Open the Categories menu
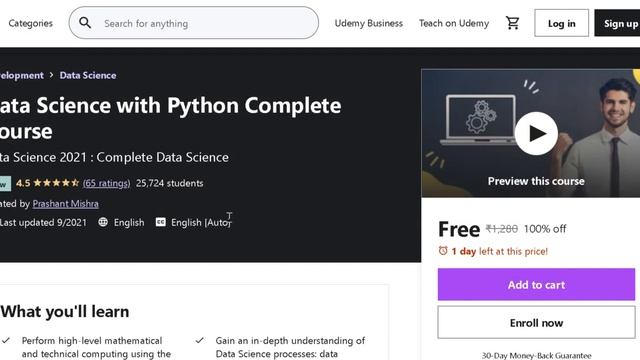The width and height of the screenshot is (640, 360). (x=31, y=23)
